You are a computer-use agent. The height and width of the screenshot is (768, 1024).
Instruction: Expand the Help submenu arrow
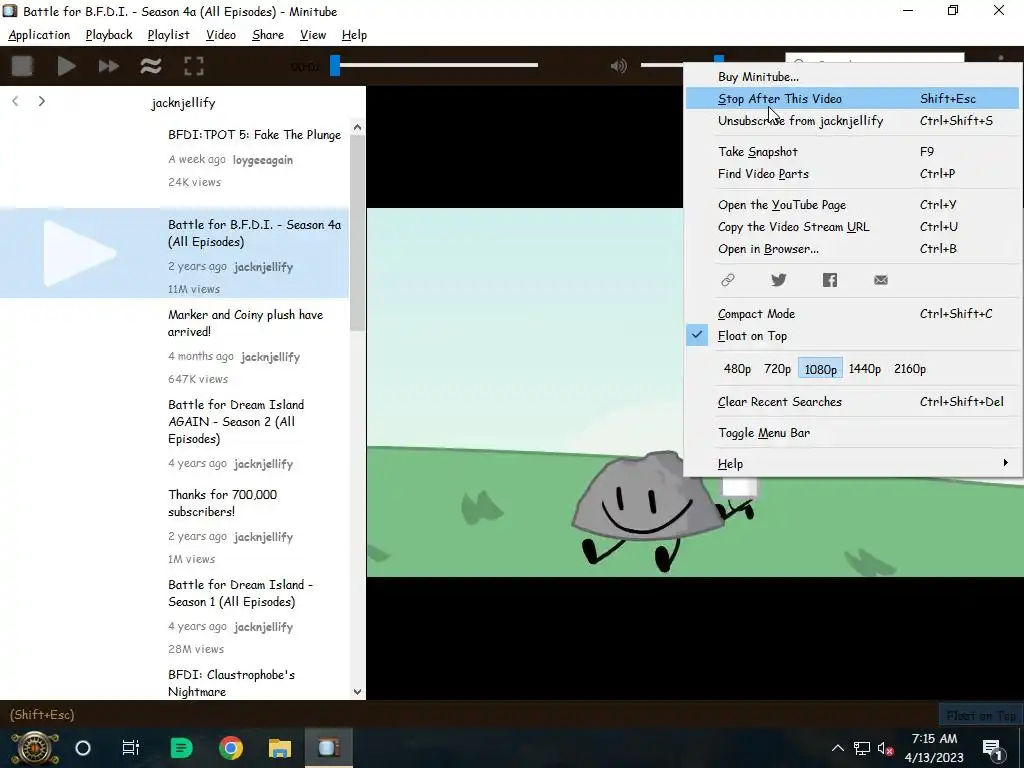[x=1005, y=463]
